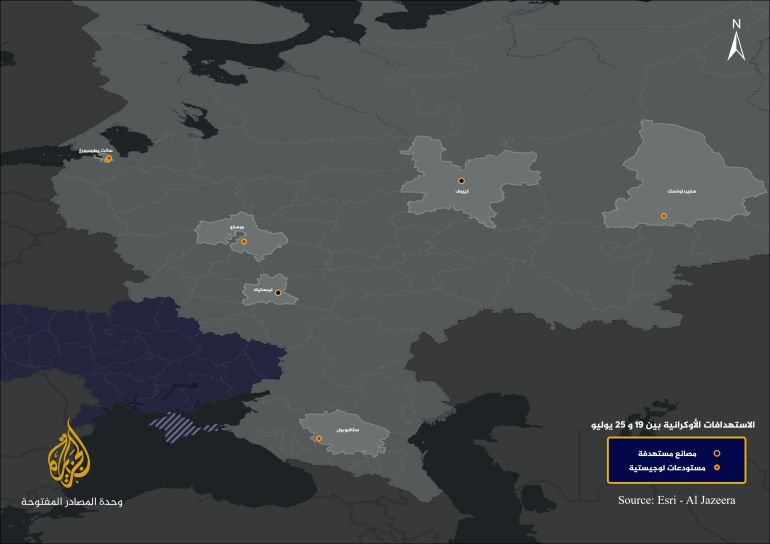Click the Lipetsk dark factory marker
Image resolution: width=770 pixels, height=544 pixels.
tap(278, 293)
